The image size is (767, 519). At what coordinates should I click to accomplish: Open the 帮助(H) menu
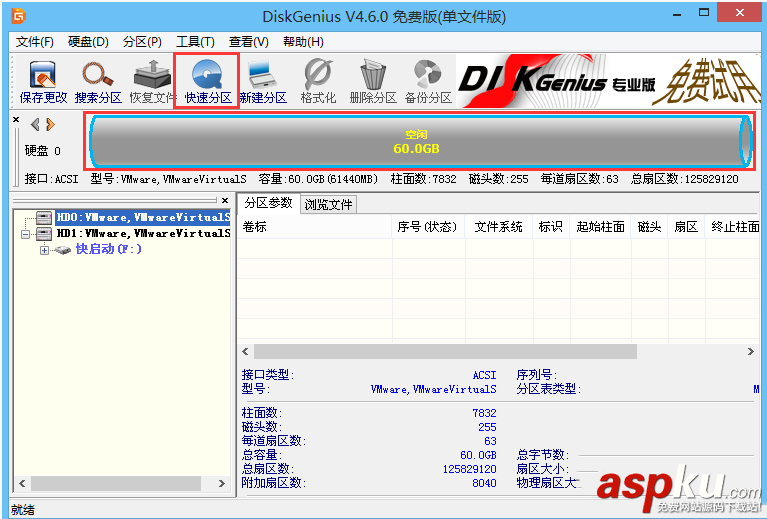(303, 42)
